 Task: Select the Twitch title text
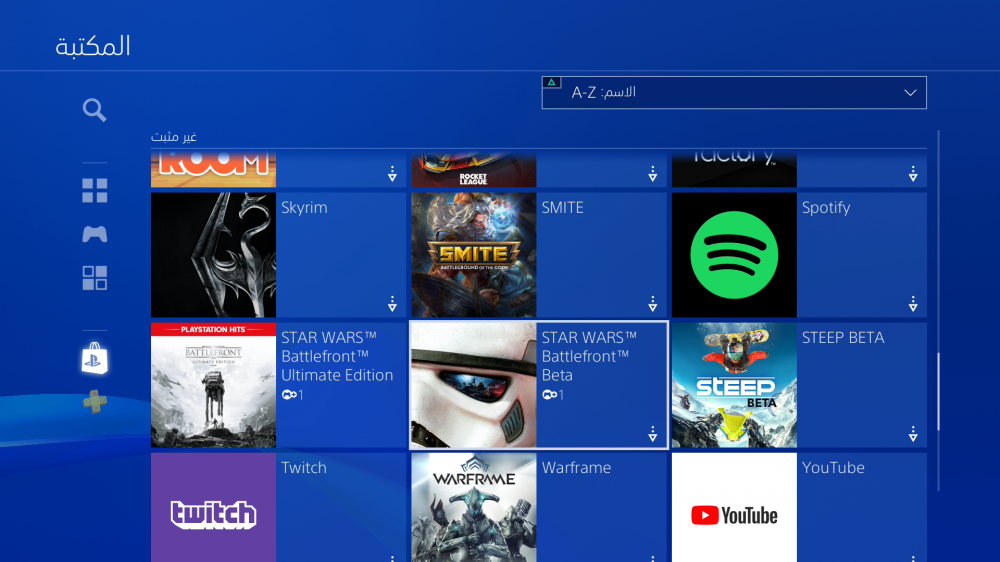tap(304, 468)
